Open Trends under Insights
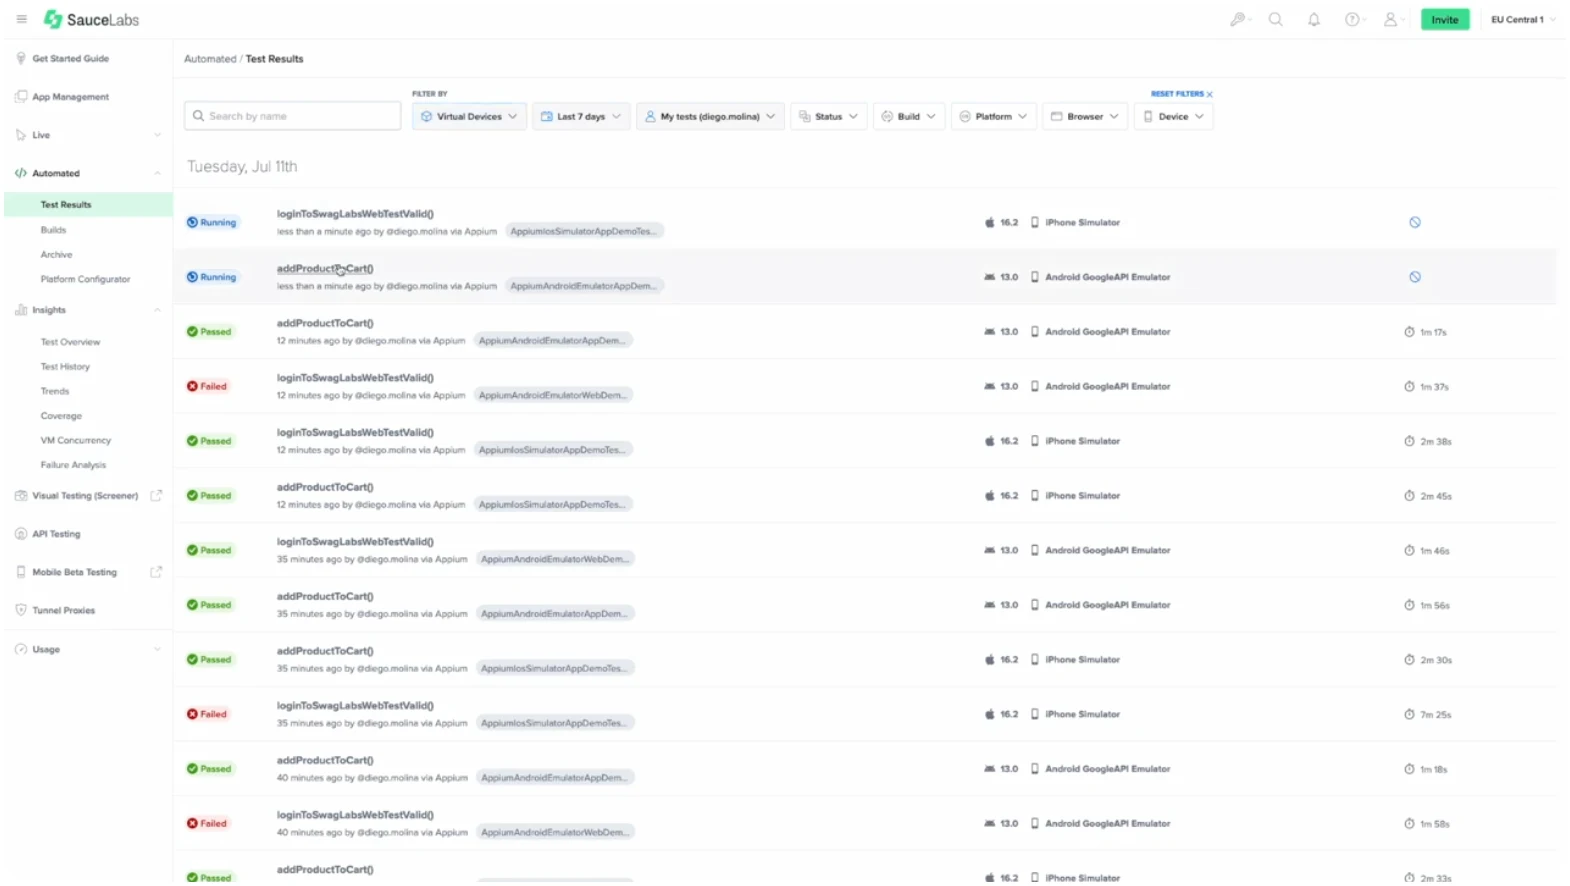Image resolution: width=1570 pixels, height=886 pixels. point(55,392)
